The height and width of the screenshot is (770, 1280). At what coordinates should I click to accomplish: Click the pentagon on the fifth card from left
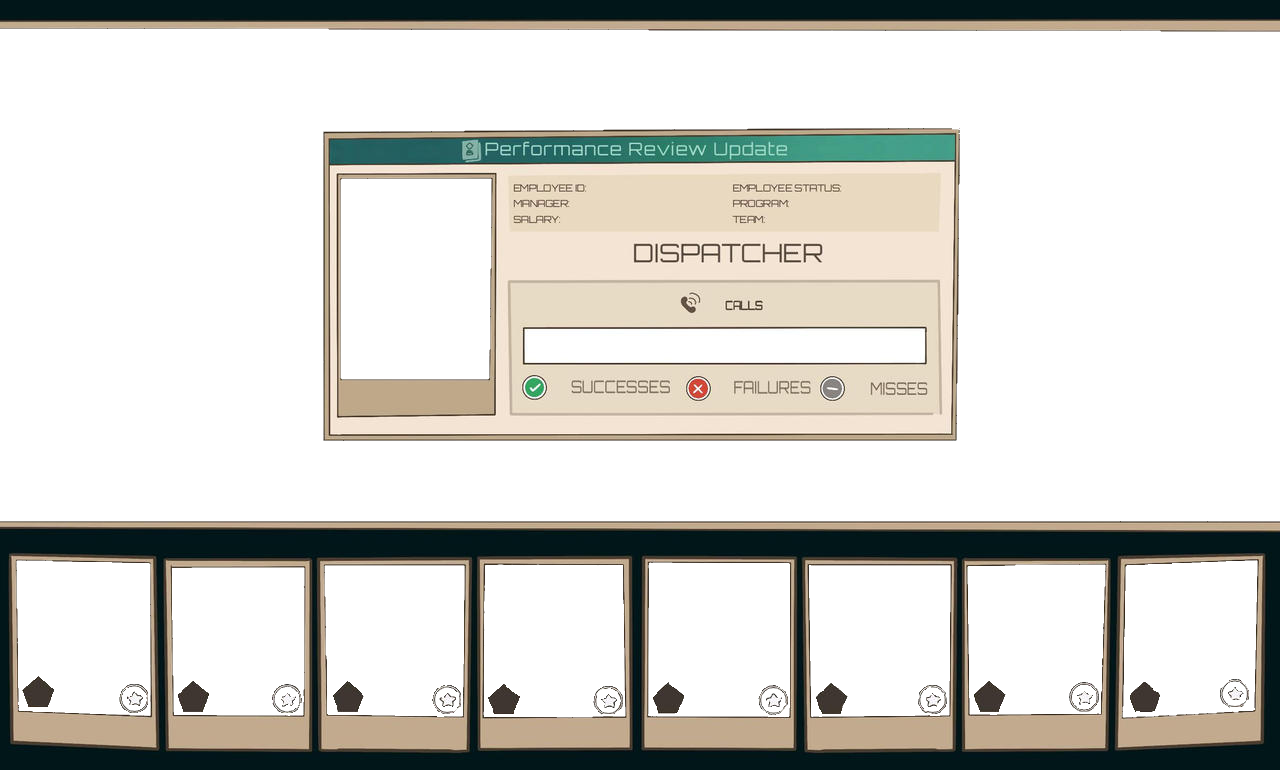(x=668, y=698)
